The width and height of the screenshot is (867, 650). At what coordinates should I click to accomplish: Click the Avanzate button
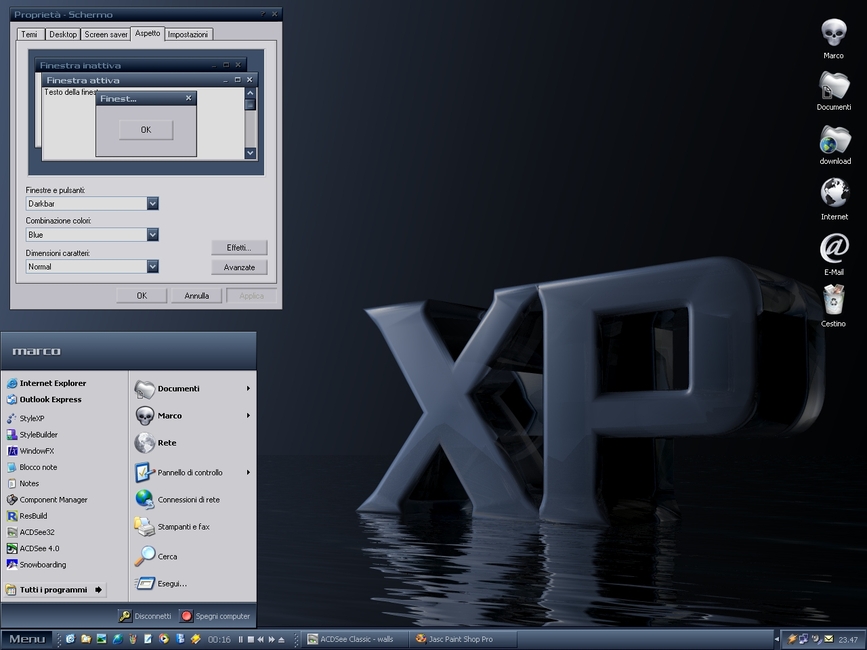click(239, 268)
